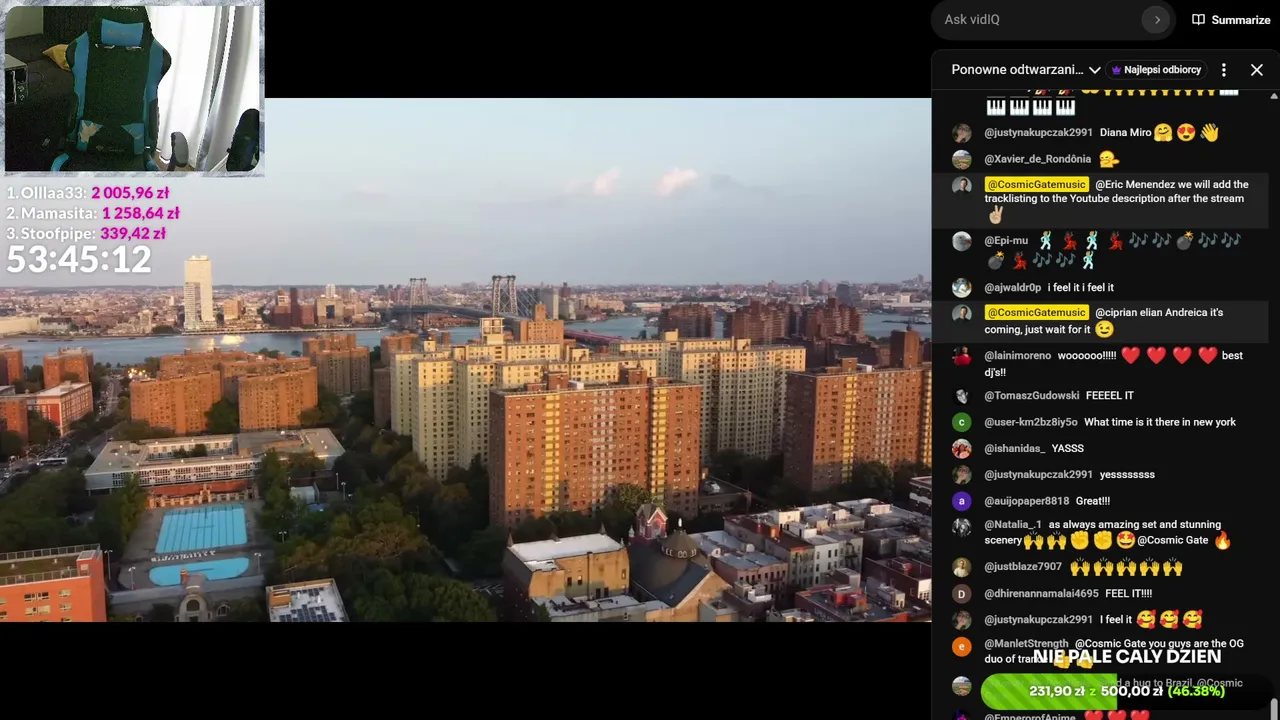Screen dimensions: 1280x720
Task: Click avatar beside the "yessssssss" message
Action: coord(961,475)
